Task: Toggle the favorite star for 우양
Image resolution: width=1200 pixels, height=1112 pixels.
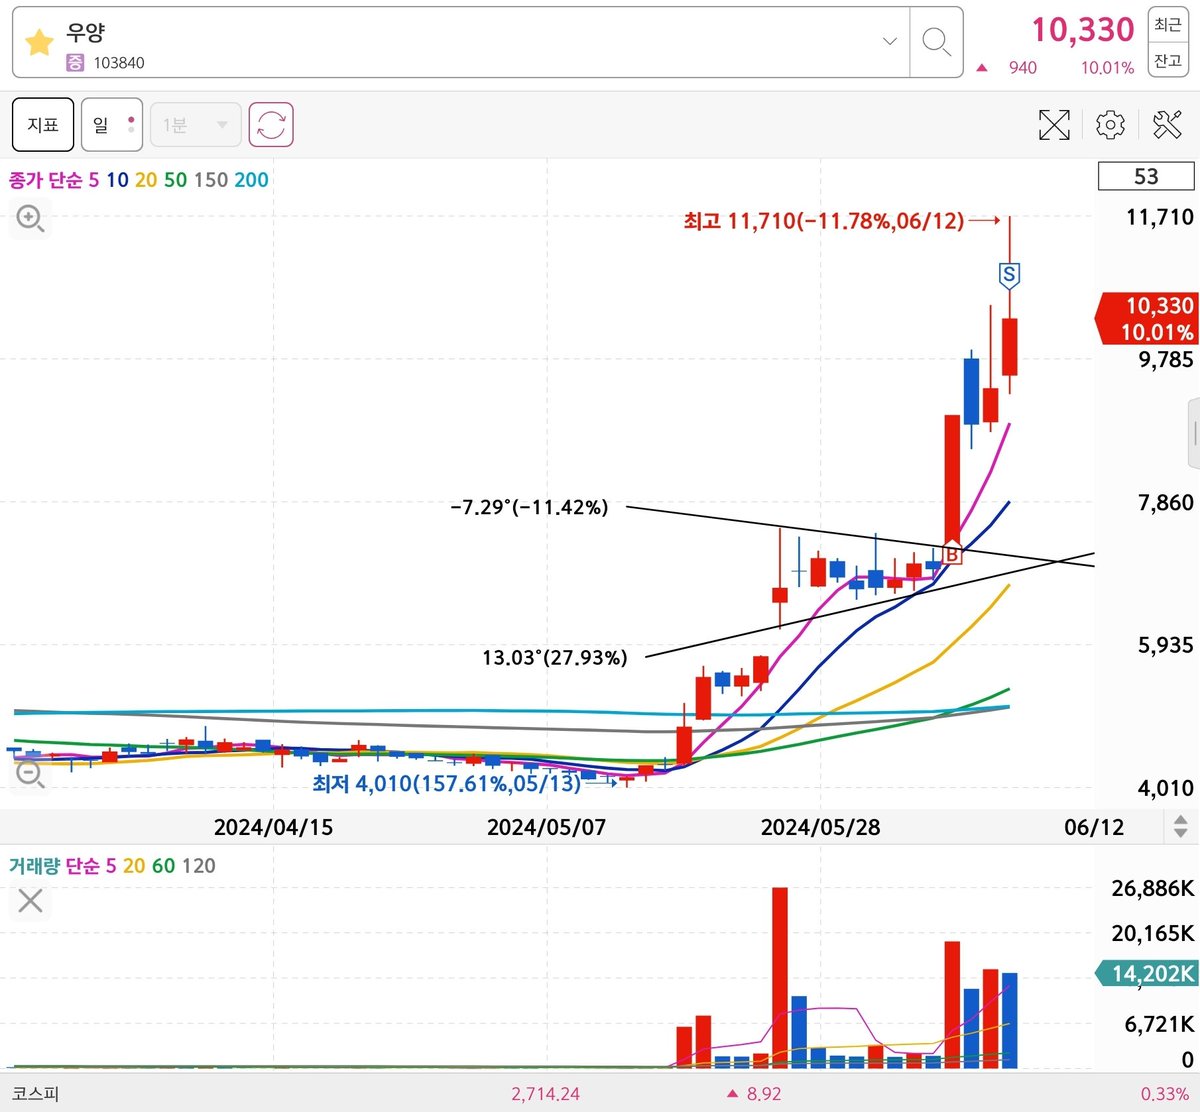Action: [x=39, y=42]
